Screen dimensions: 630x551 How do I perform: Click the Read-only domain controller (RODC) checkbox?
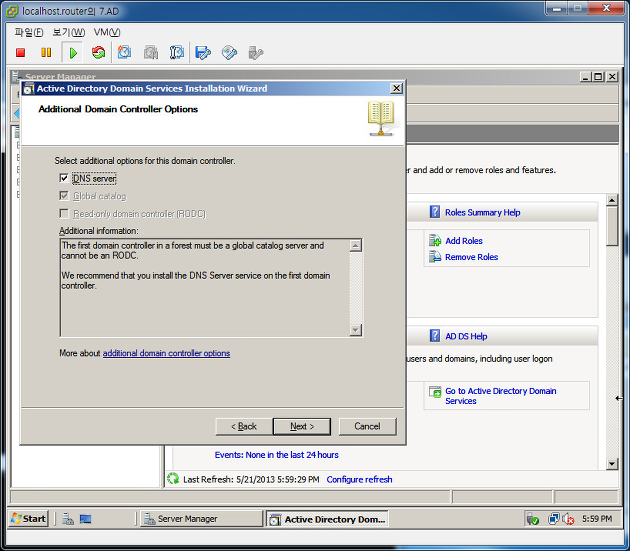click(x=64, y=213)
